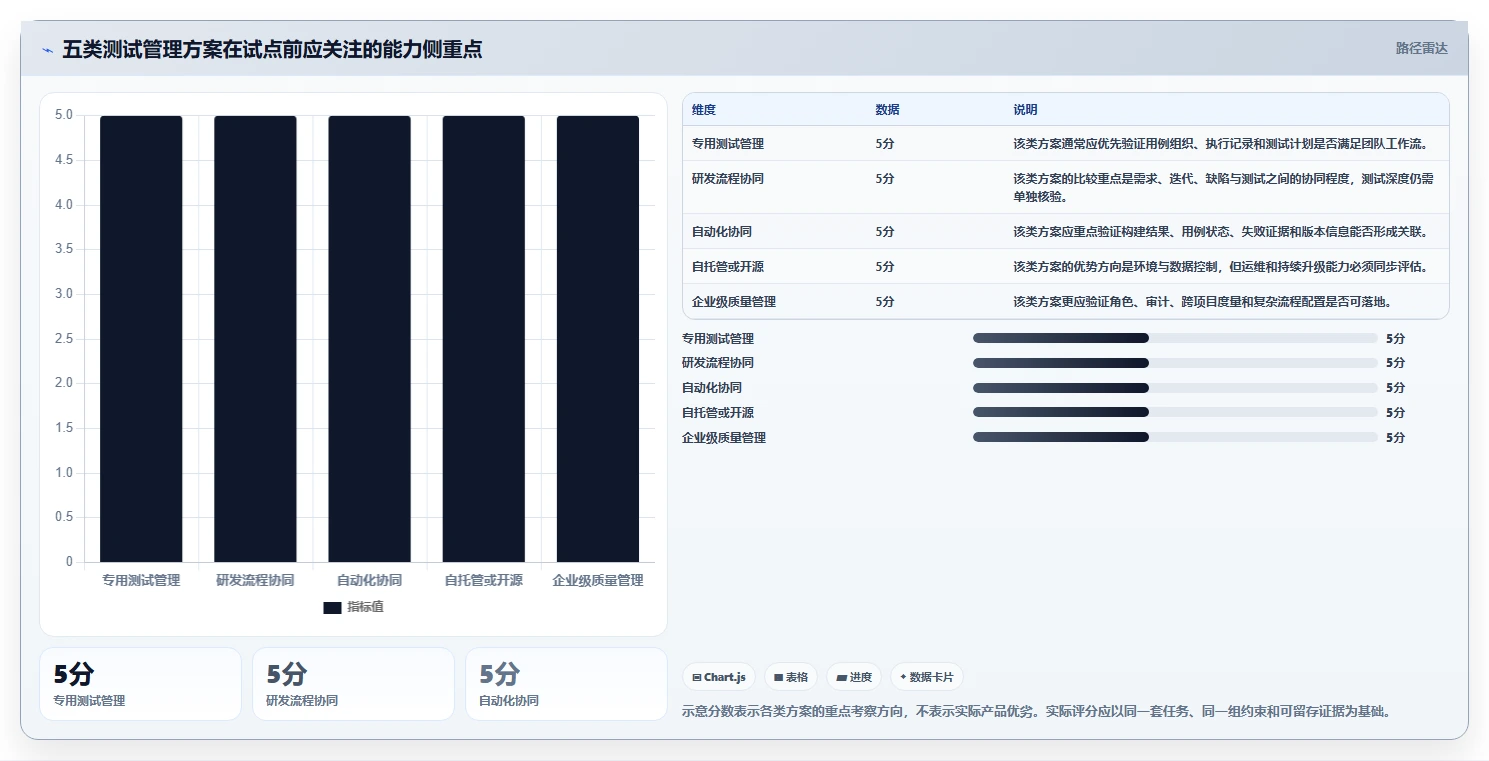Click 5分 in the 自动化协同 table row

coord(885,232)
